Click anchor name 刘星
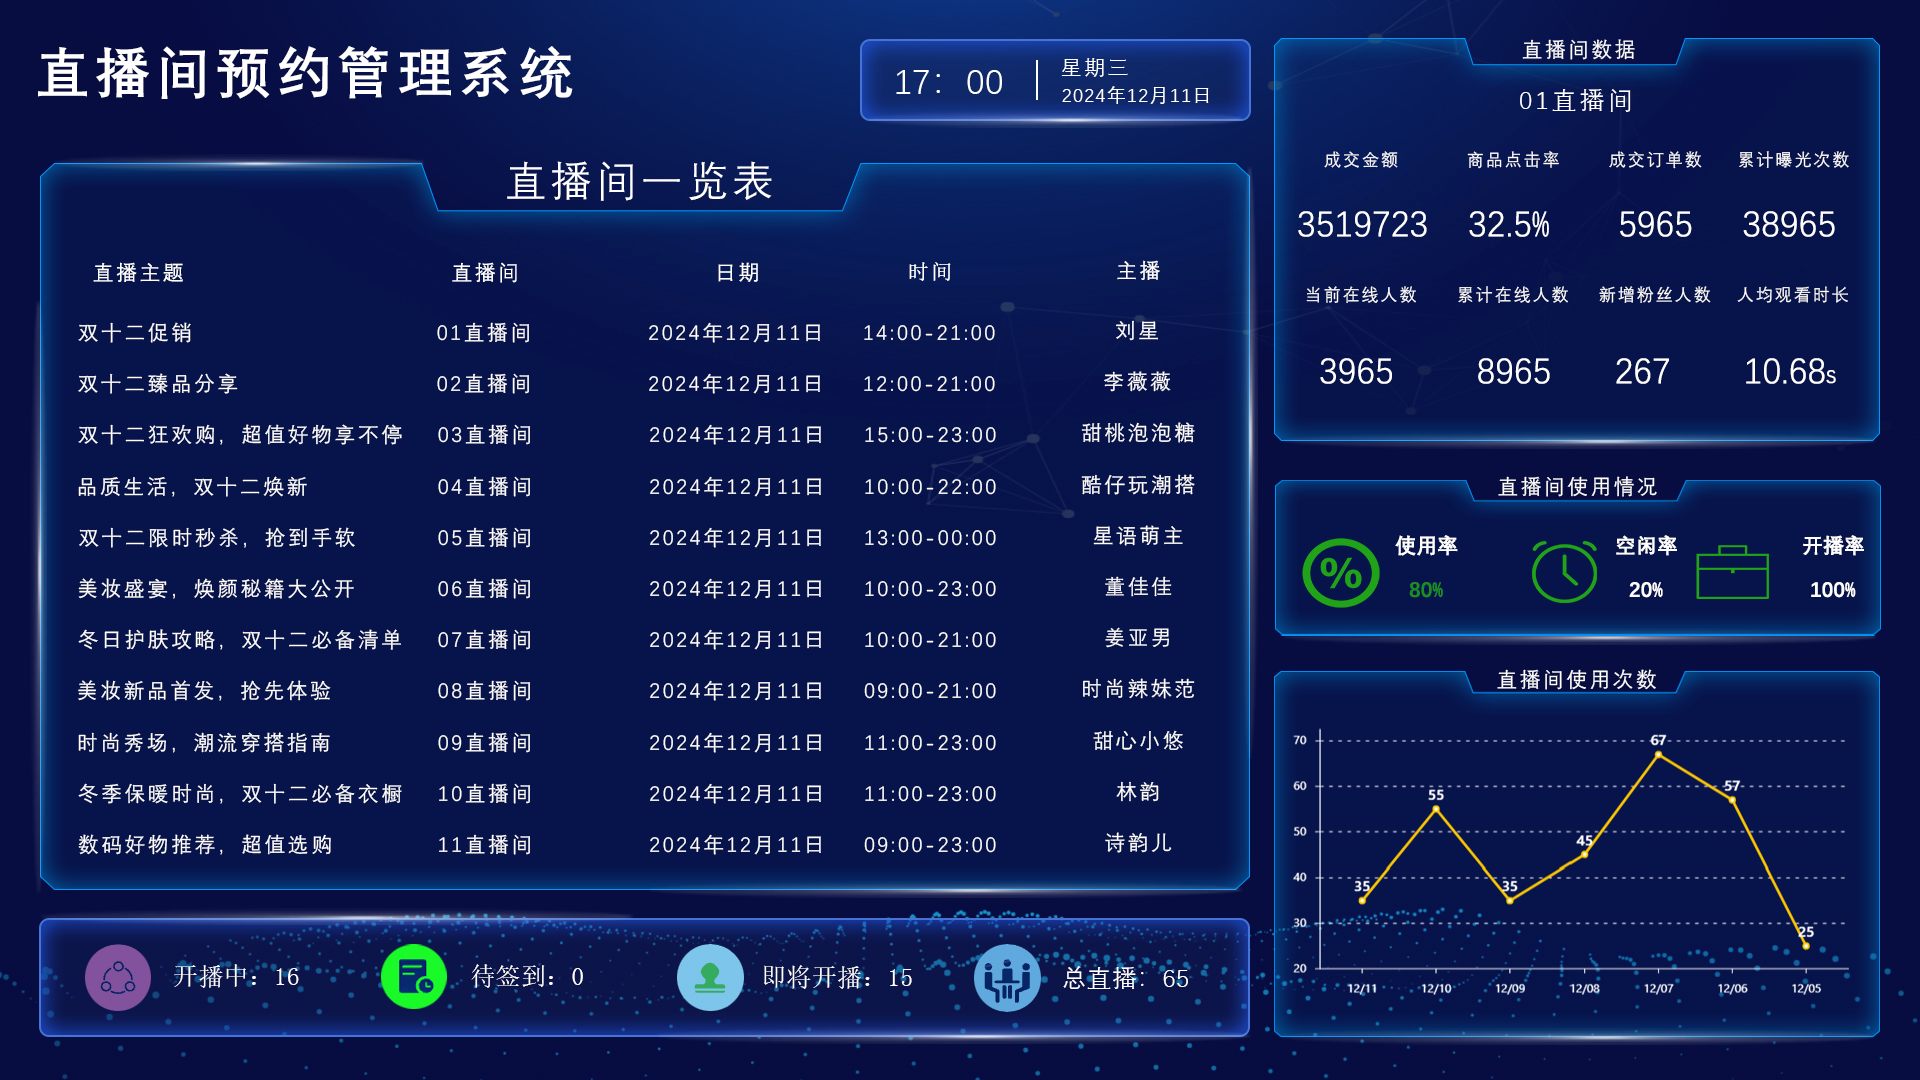The image size is (1920, 1080). point(1138,331)
